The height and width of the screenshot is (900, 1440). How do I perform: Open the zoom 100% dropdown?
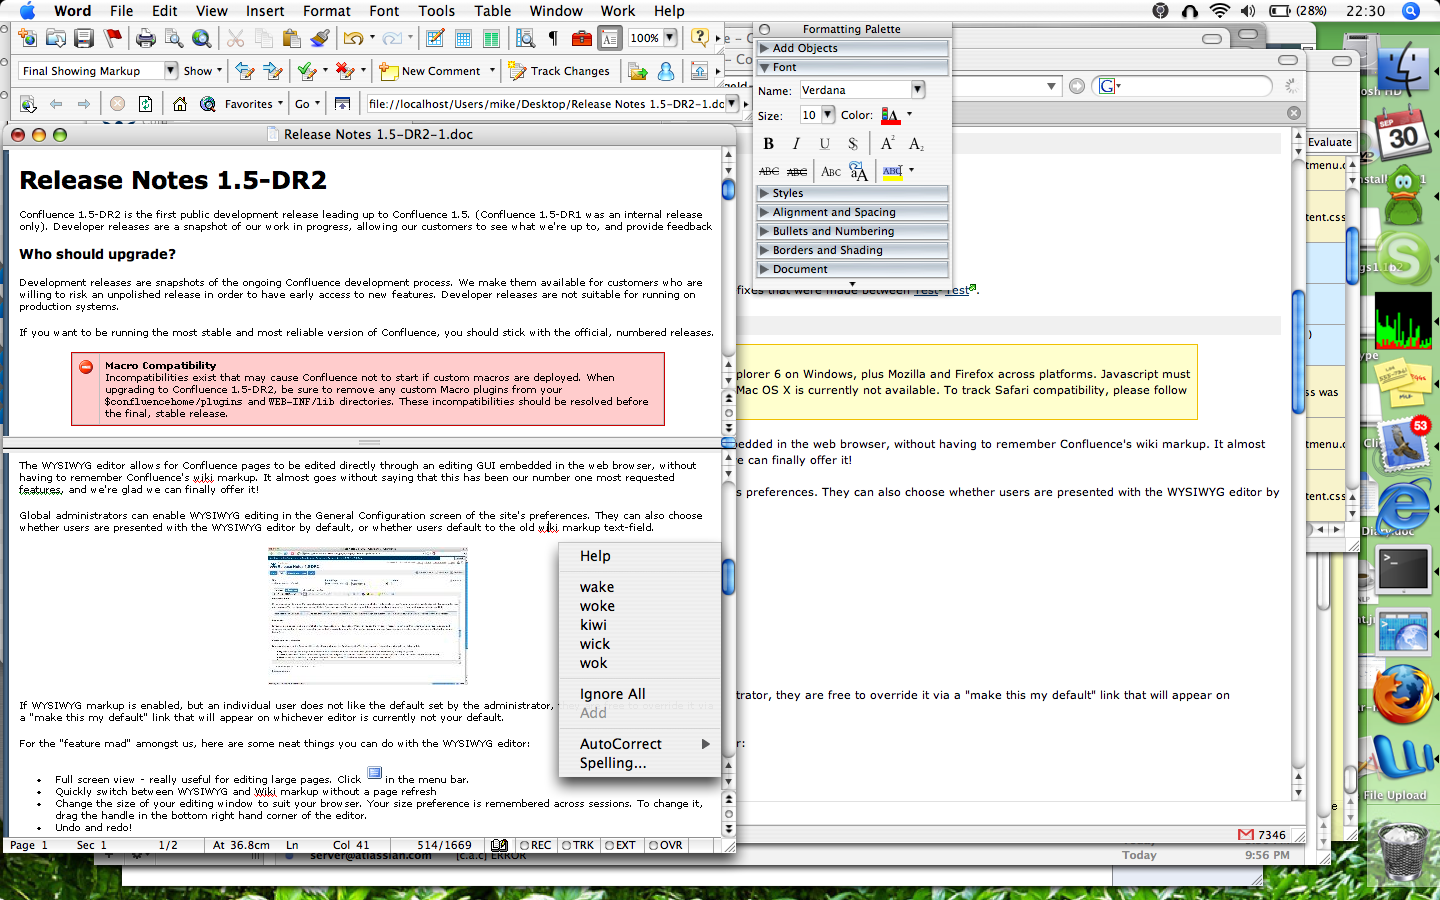click(x=670, y=38)
